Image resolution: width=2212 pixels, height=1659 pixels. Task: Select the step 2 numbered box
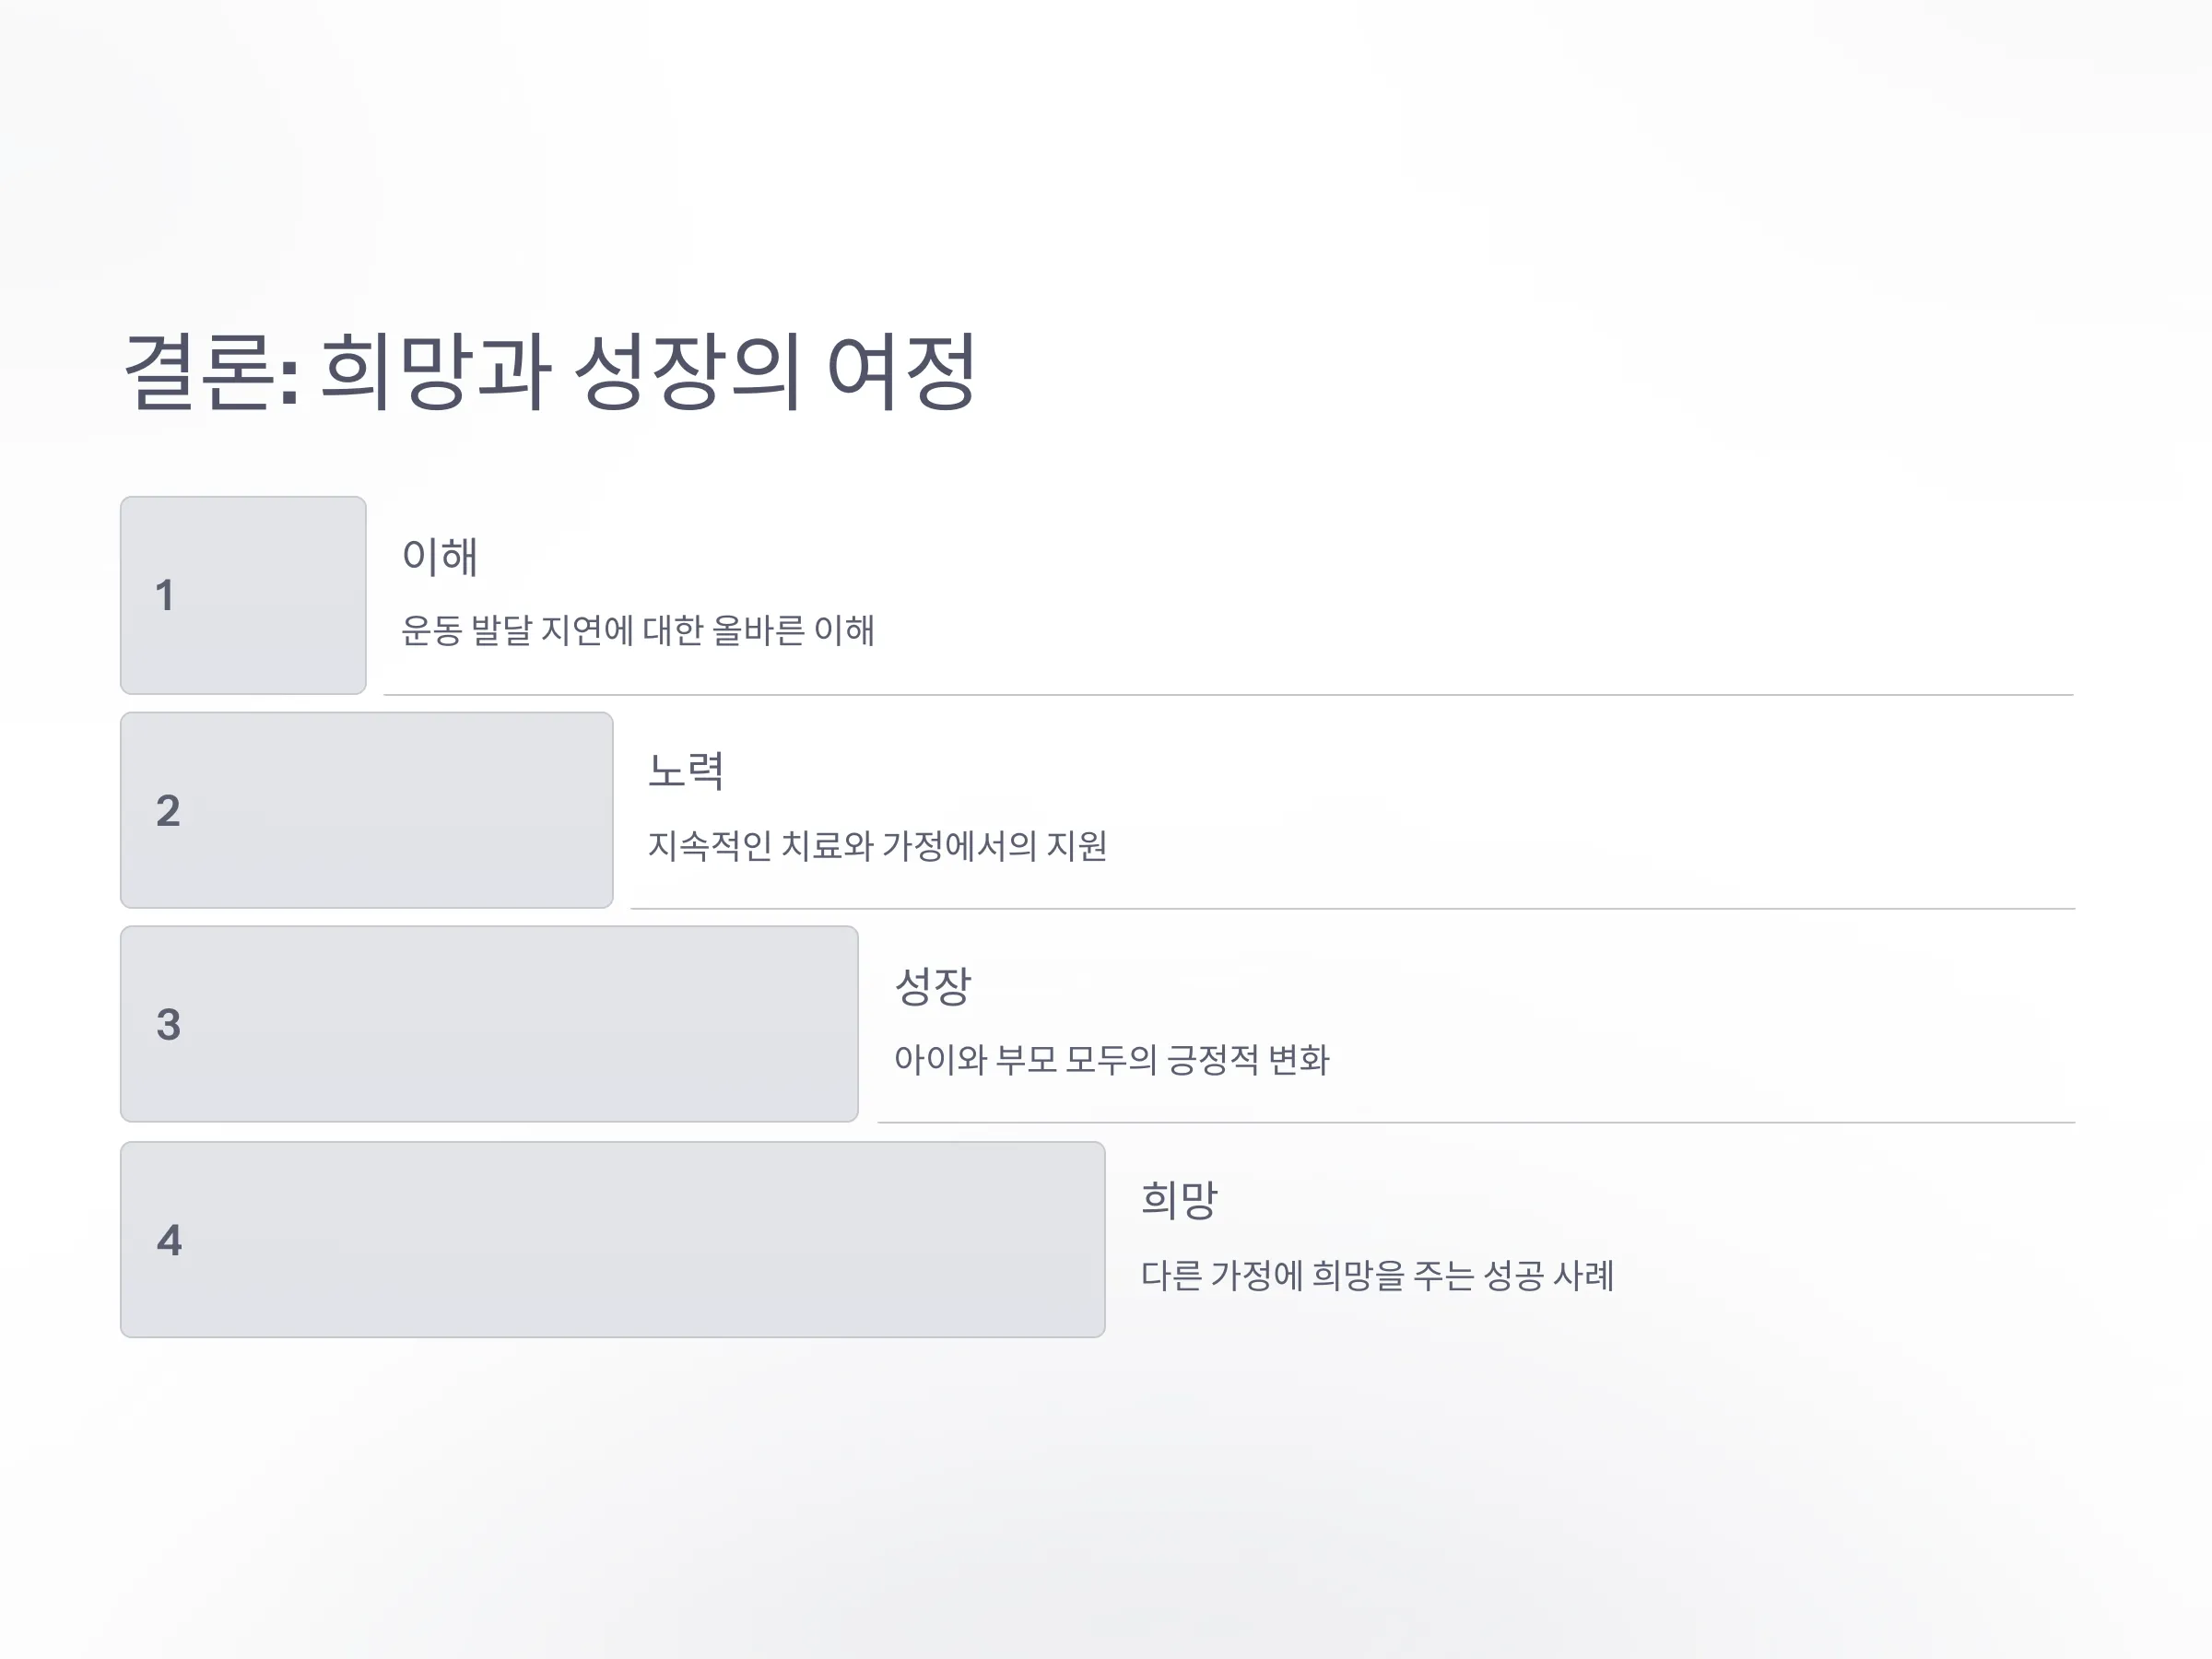click(367, 810)
